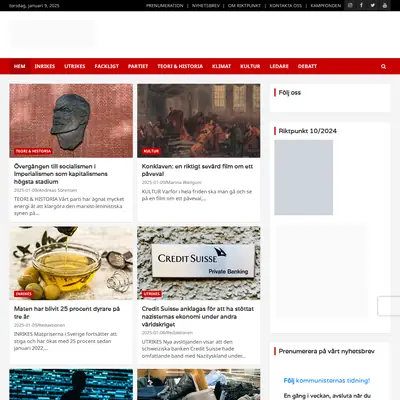Click the site logo in header
The image size is (400, 400).
[52, 34]
